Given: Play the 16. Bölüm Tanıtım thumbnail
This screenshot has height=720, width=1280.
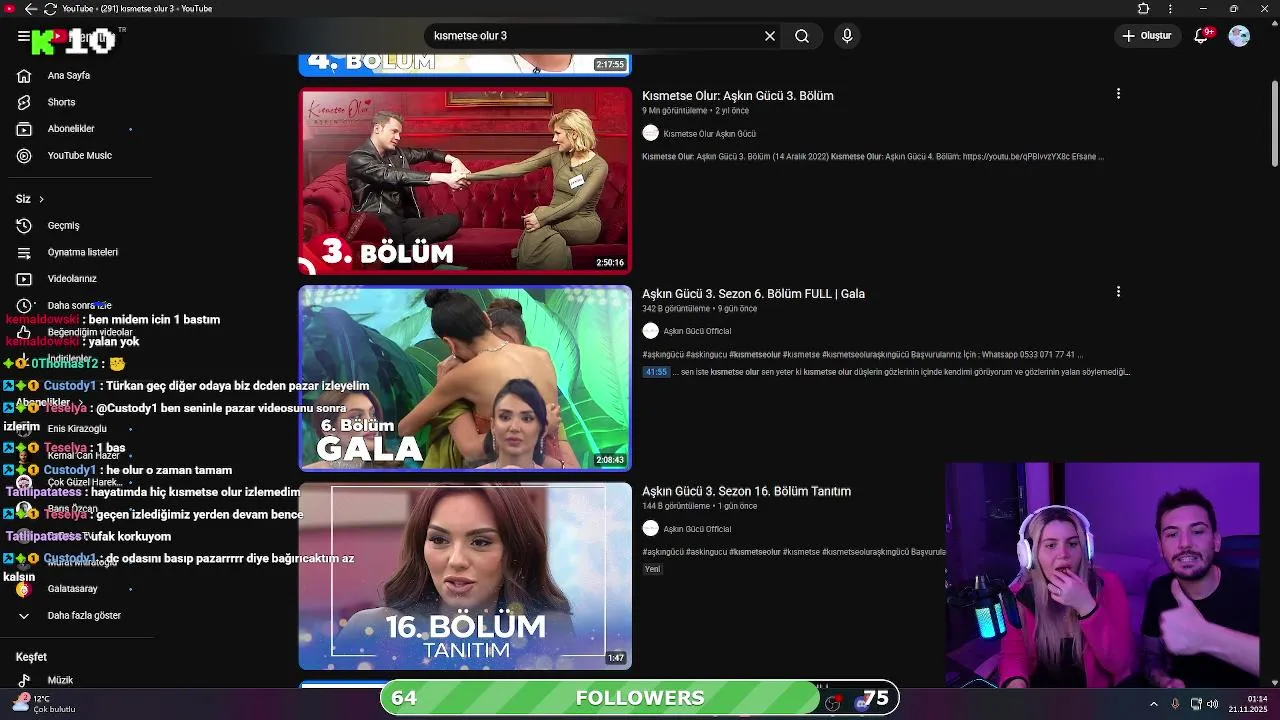Looking at the screenshot, I should tap(465, 576).
